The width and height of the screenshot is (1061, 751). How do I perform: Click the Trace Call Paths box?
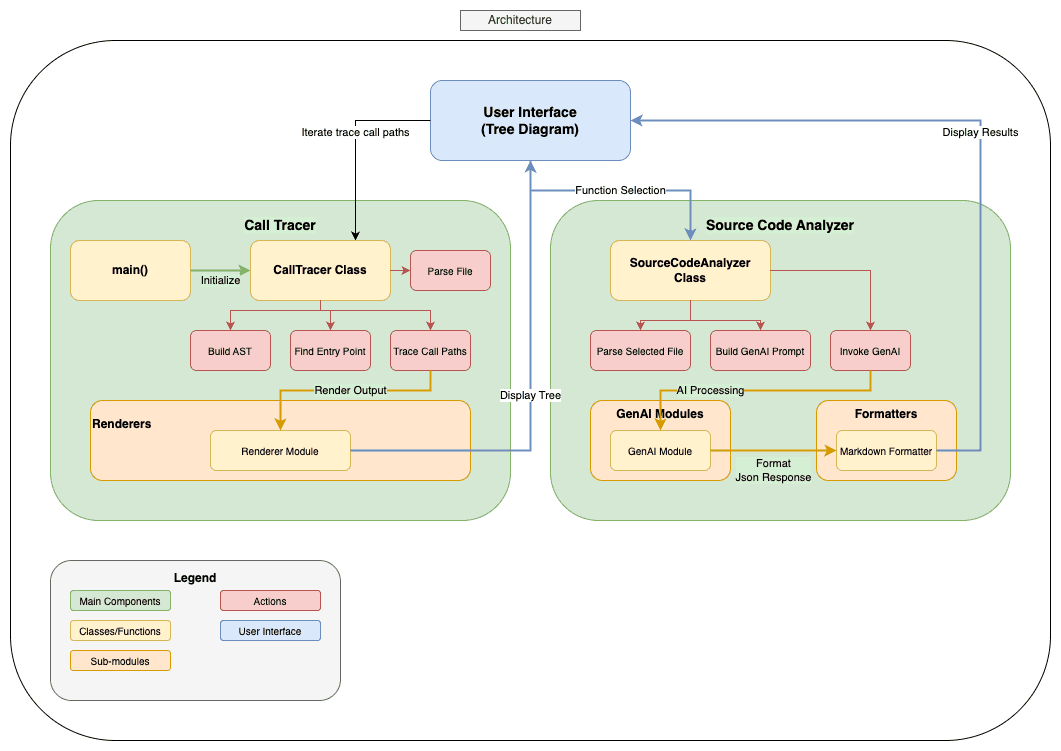coord(430,350)
